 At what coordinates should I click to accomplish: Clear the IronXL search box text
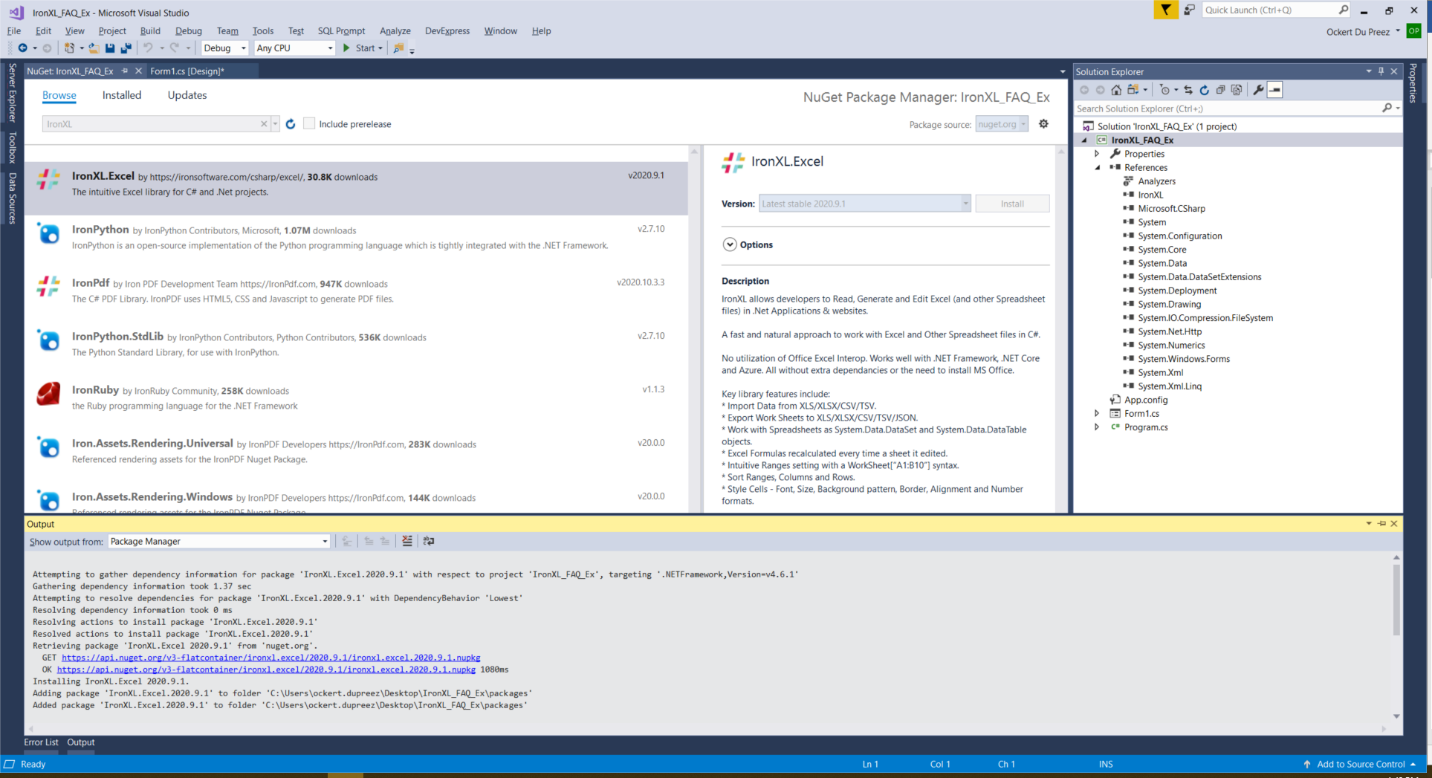(x=265, y=124)
